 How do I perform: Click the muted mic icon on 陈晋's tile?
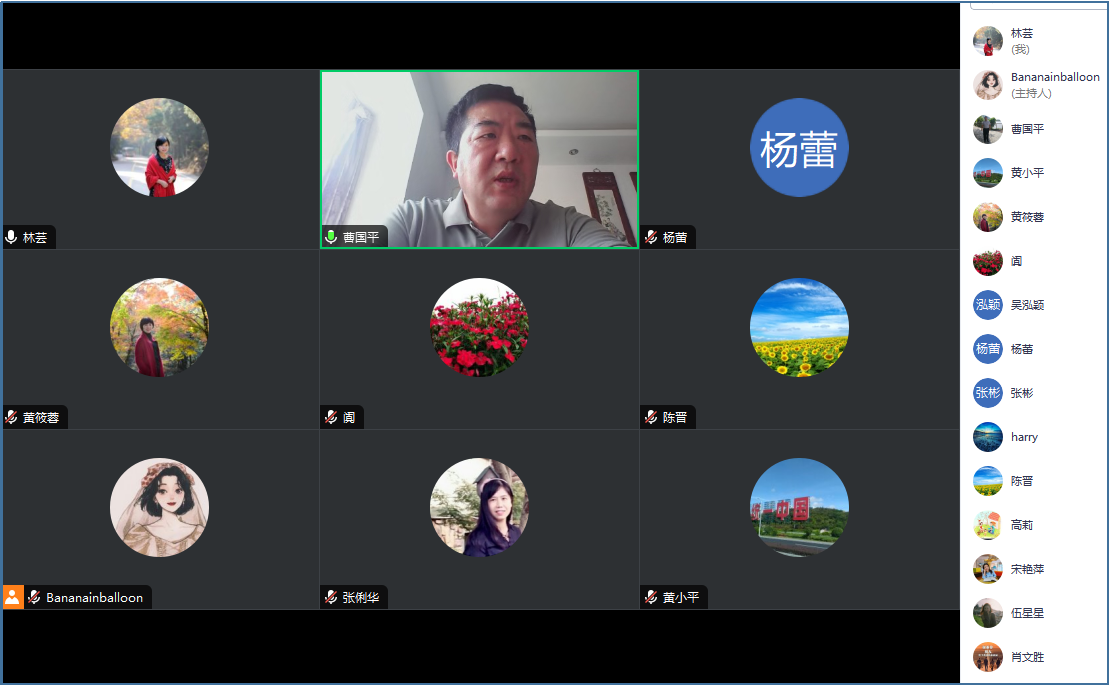click(x=651, y=417)
